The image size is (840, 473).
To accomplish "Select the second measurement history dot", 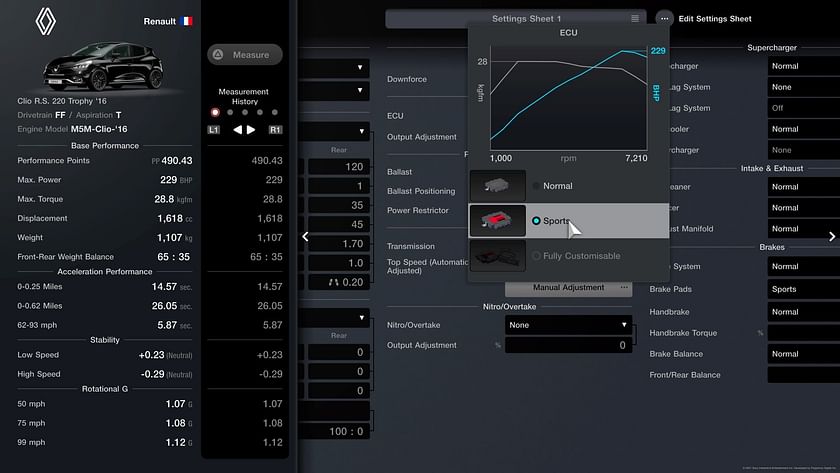I will [230, 112].
